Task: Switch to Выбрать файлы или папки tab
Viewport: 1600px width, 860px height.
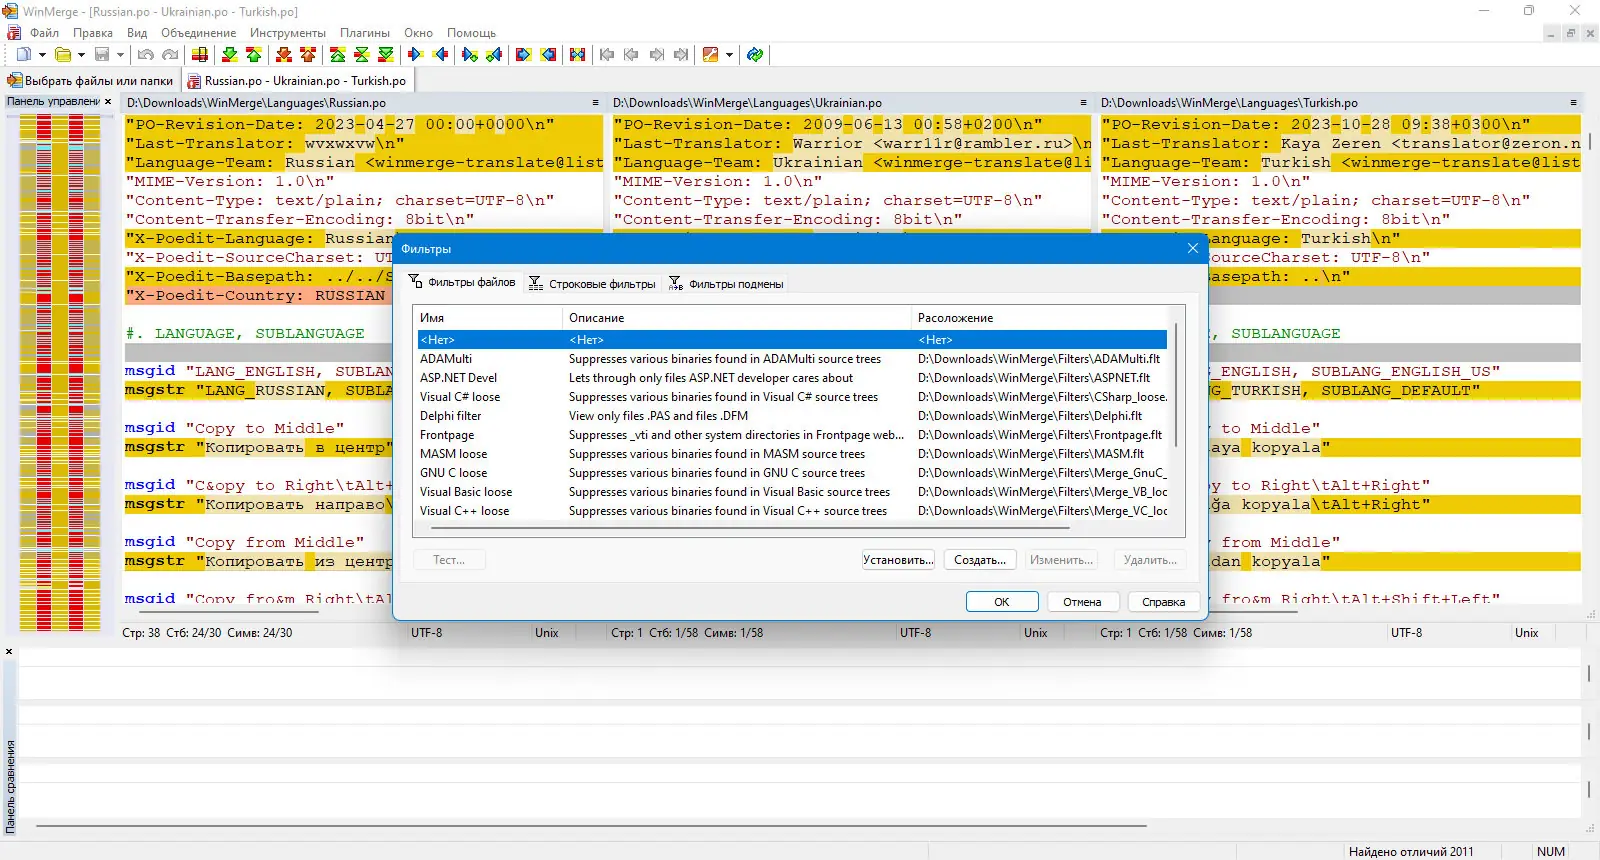Action: pyautogui.click(x=90, y=81)
